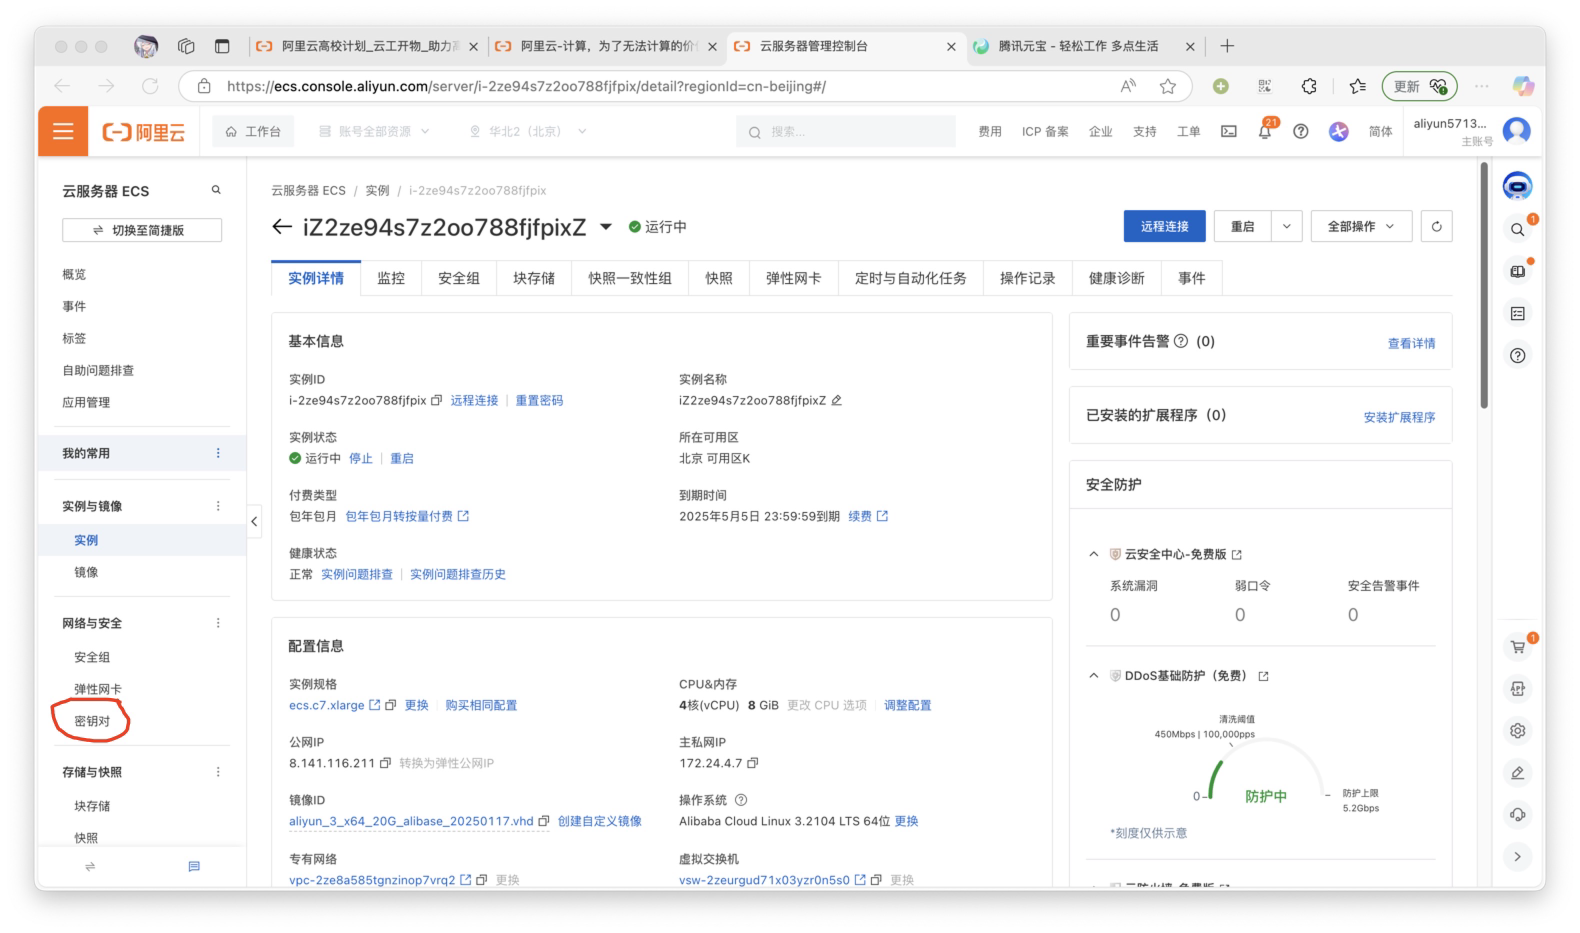Open the Aliyun hamburger menu
1580x933 pixels.
click(x=63, y=131)
